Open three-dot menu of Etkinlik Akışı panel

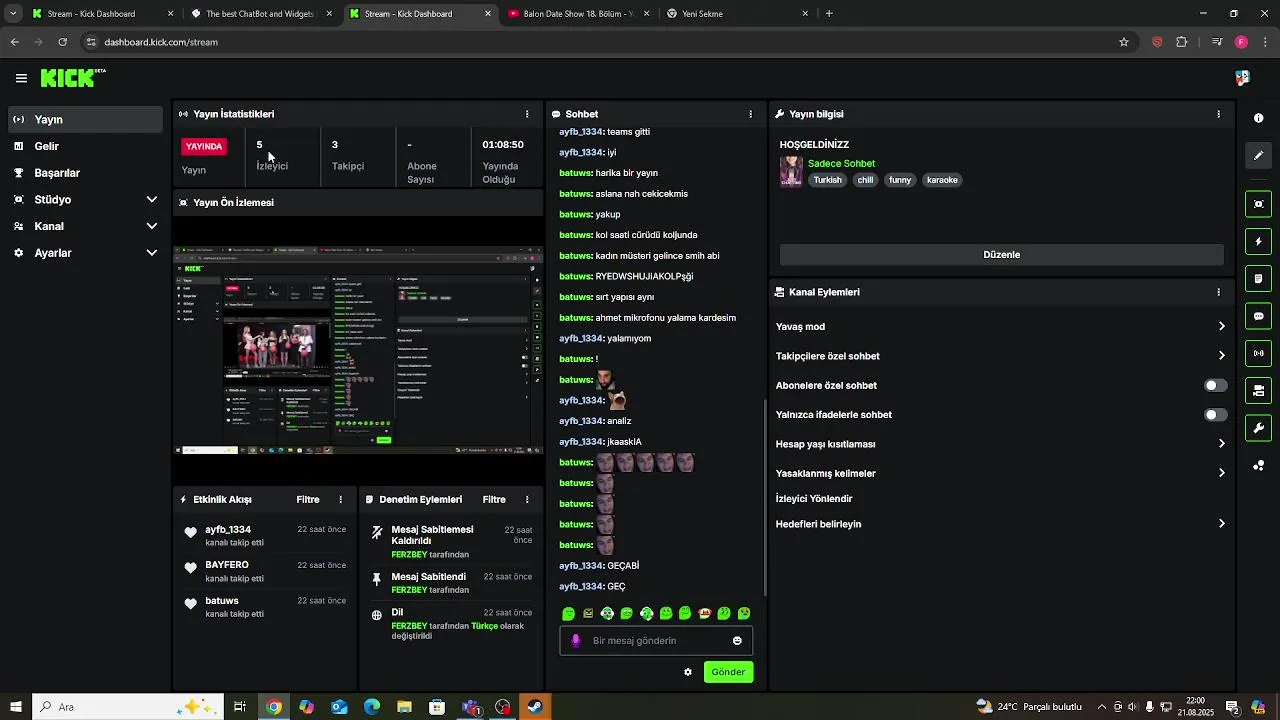[x=341, y=499]
